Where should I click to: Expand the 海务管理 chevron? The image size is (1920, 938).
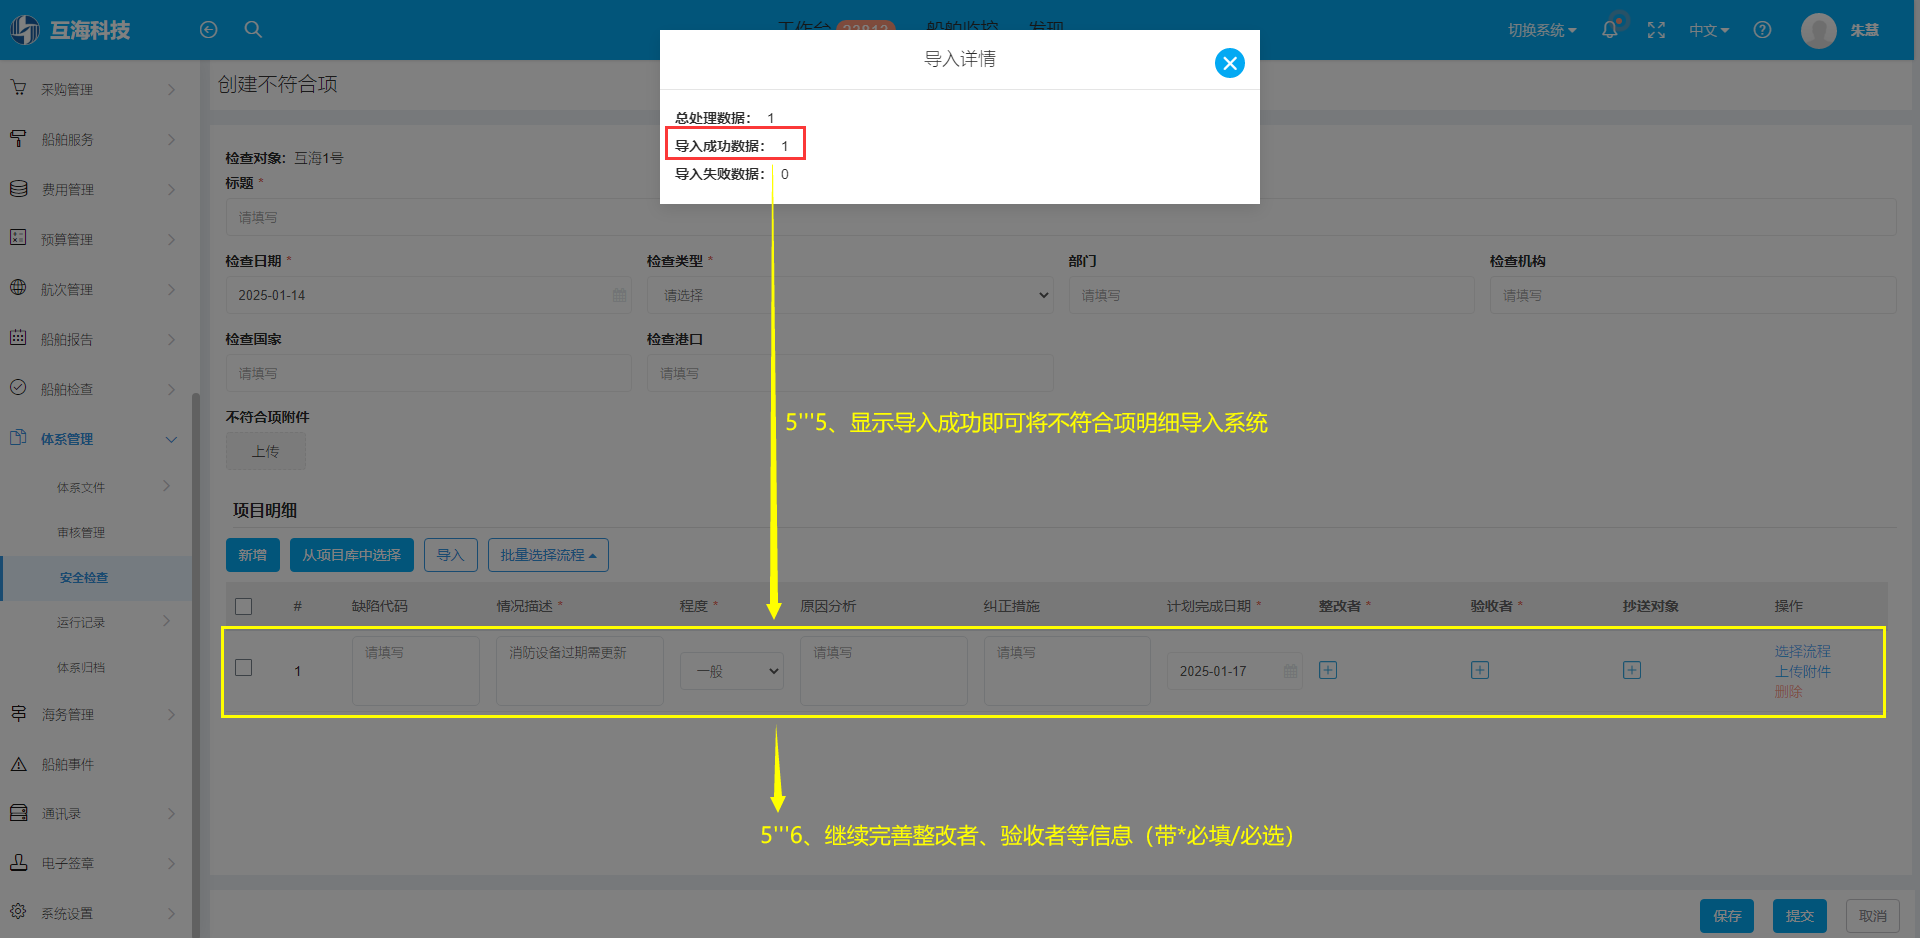[x=171, y=714]
